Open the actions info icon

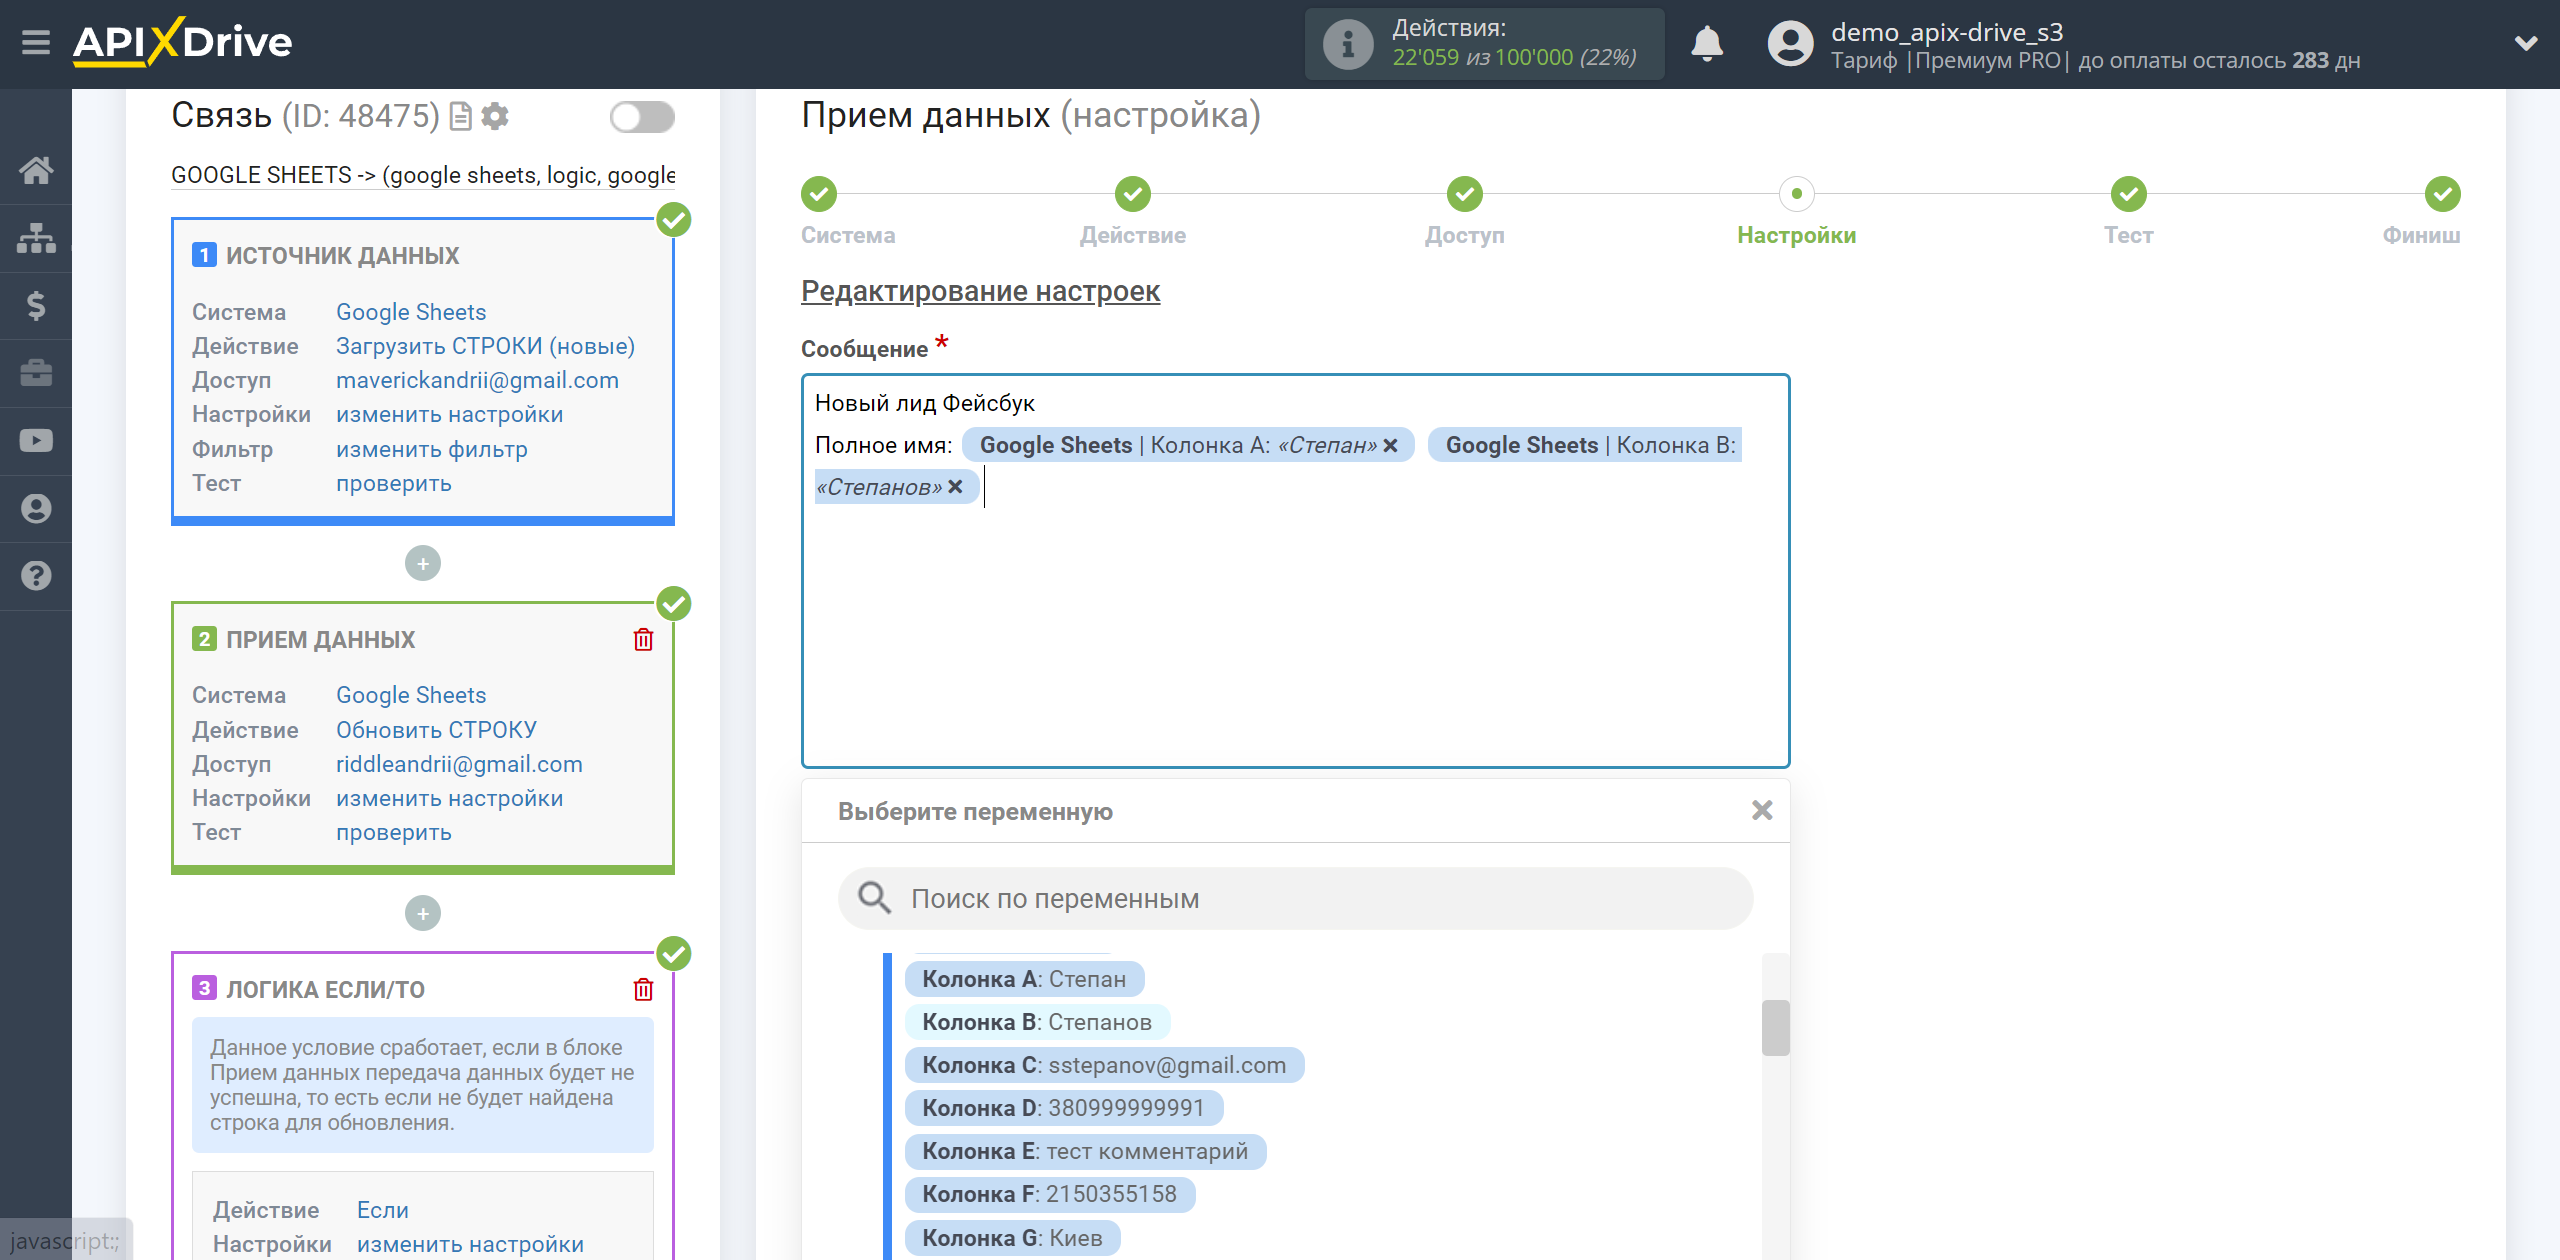pyautogui.click(x=1347, y=44)
